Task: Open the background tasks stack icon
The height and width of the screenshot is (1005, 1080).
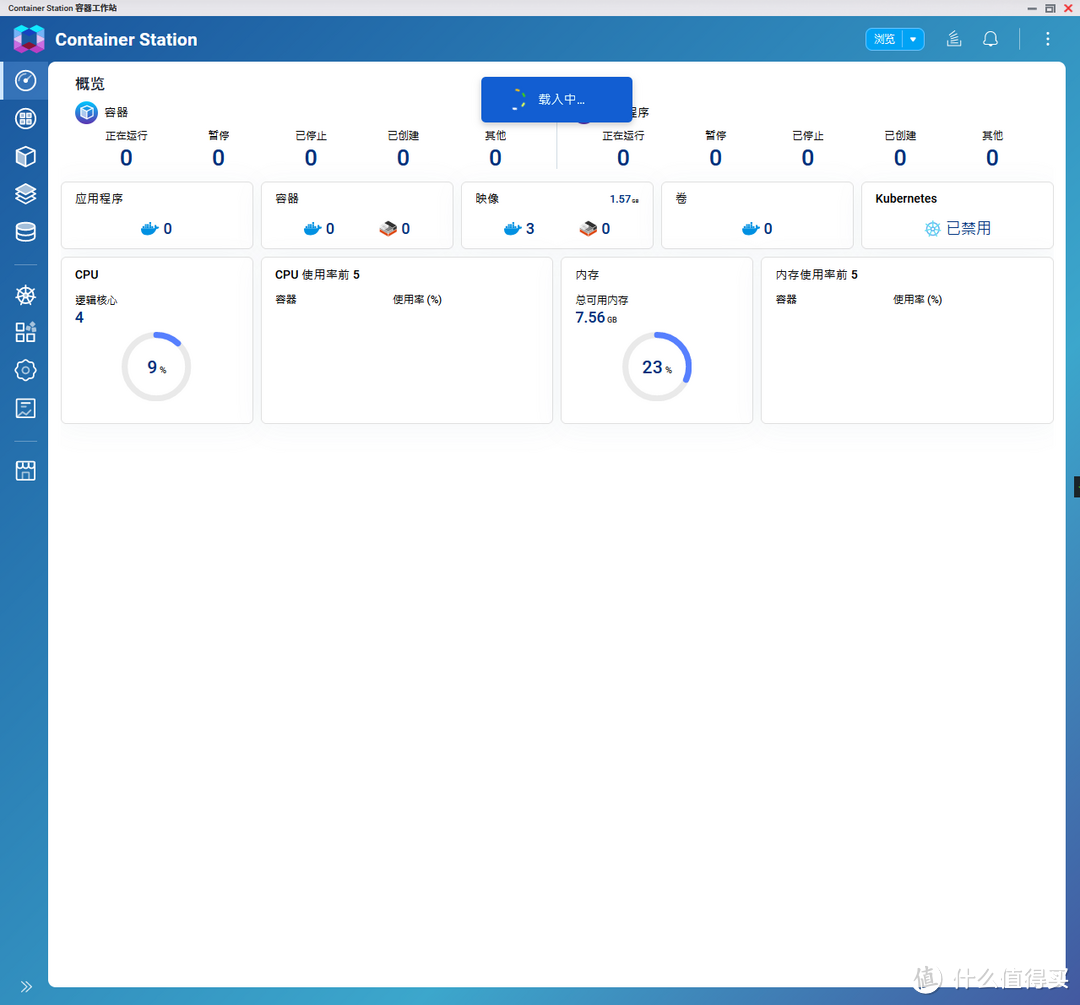Action: point(954,39)
